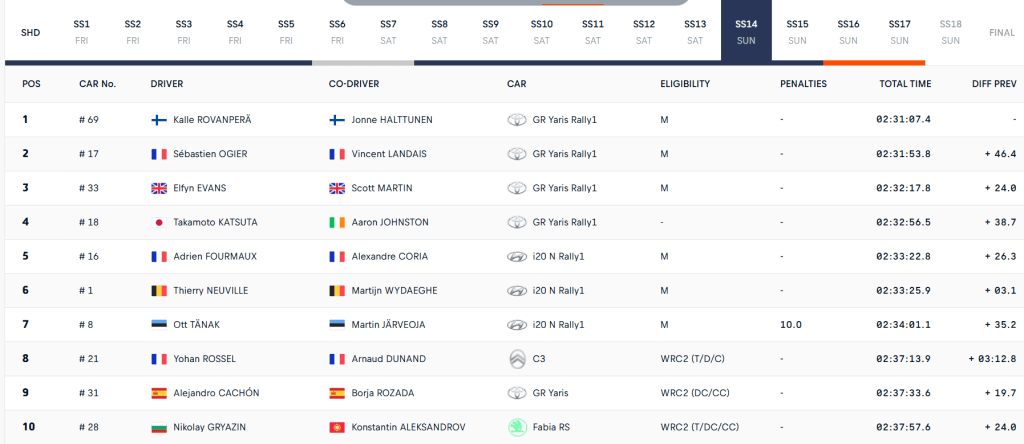This screenshot has height=444, width=1024.
Task: Click Finnish flag beside Kalle ROVANPERÄ
Action: [158, 120]
